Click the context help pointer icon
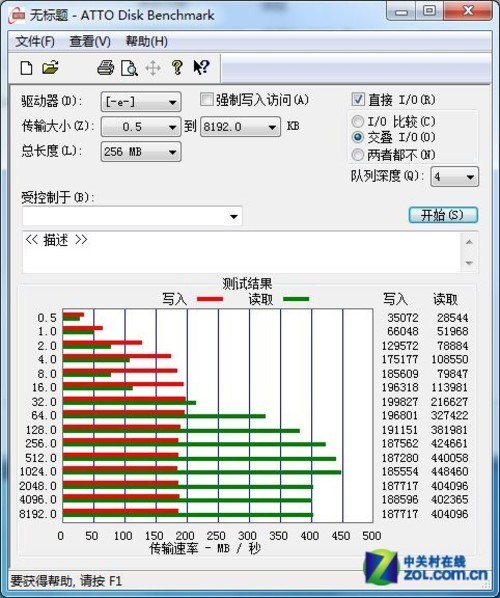Viewport: 500px width, 598px height. 201,68
